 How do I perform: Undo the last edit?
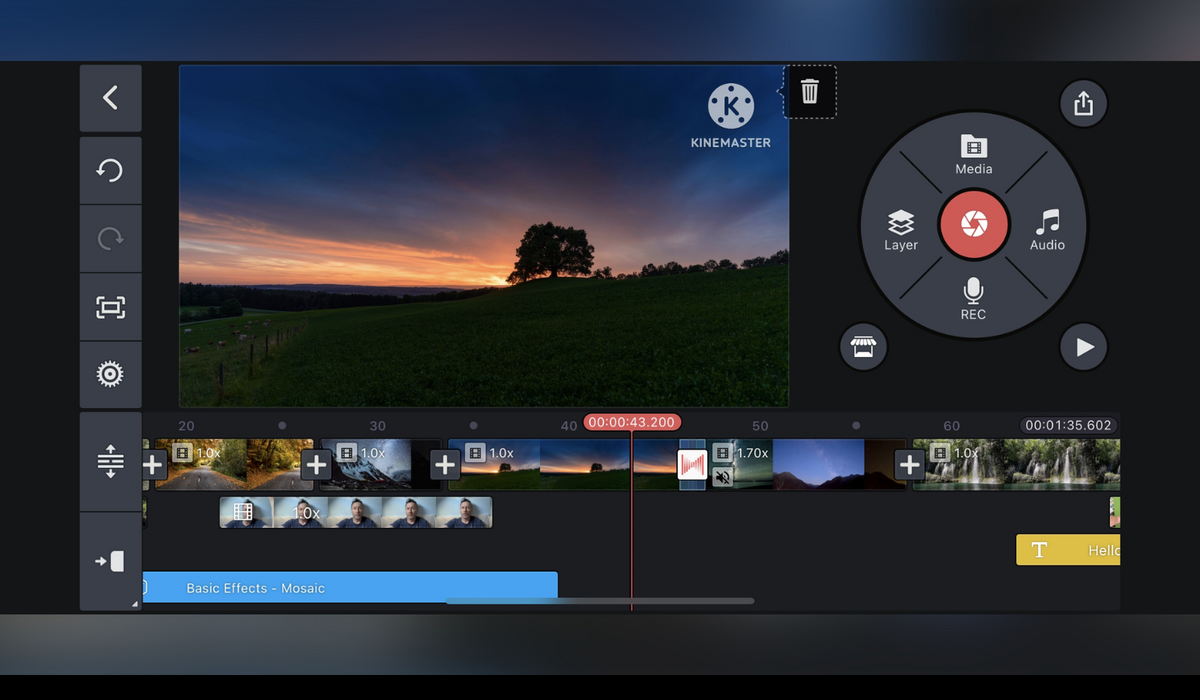pos(110,170)
